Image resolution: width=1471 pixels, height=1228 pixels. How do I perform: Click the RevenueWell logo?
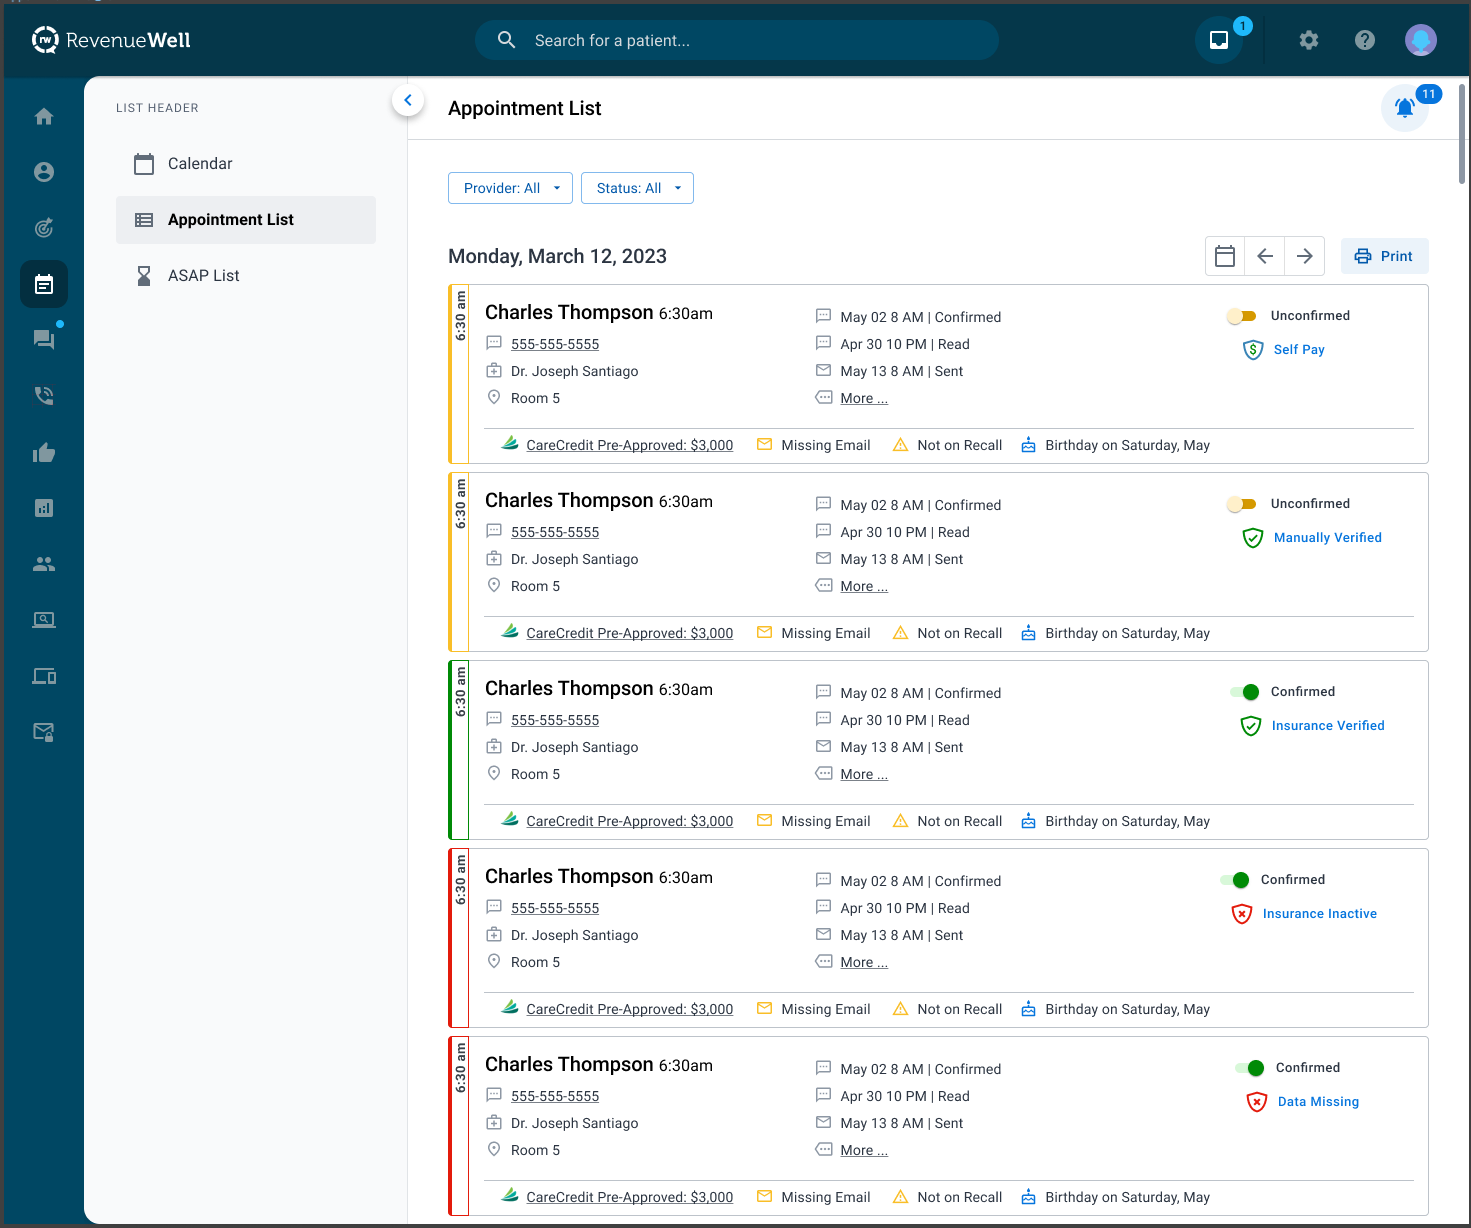coord(111,40)
